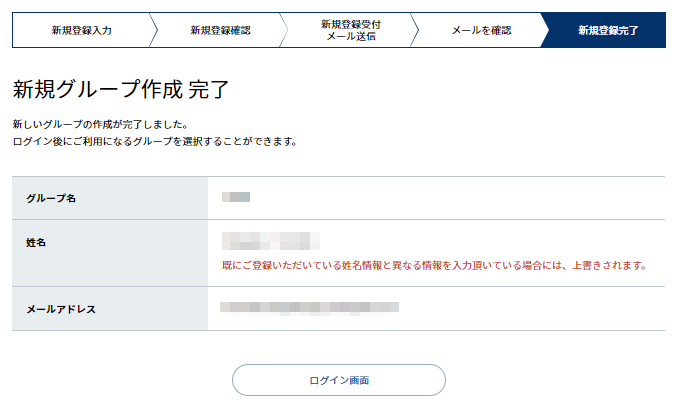
Task: Click the blurred email address value
Action: coord(309,308)
